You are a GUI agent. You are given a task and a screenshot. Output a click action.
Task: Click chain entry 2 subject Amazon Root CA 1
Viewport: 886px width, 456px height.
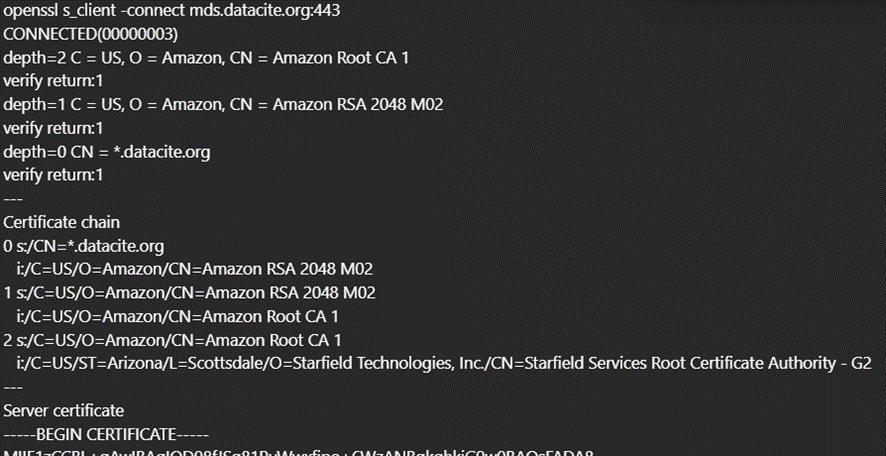(172, 340)
